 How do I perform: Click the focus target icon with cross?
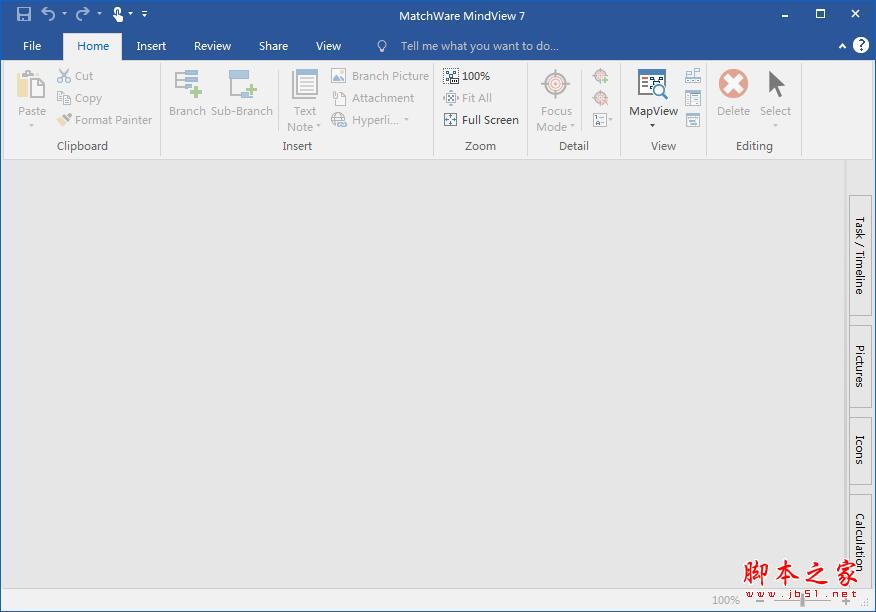601,98
